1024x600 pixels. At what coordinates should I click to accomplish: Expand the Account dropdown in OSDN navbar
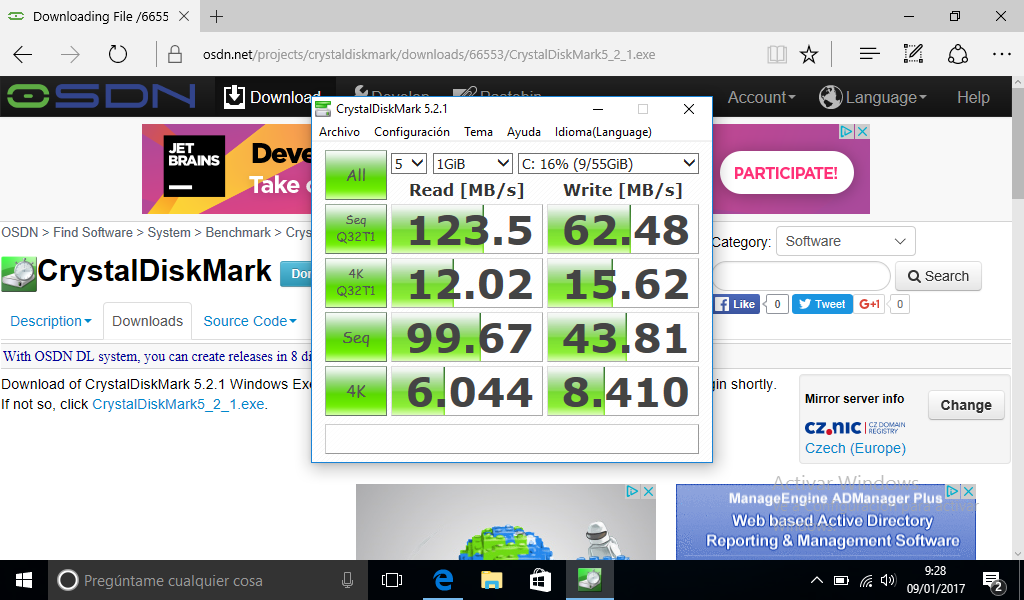[761, 97]
